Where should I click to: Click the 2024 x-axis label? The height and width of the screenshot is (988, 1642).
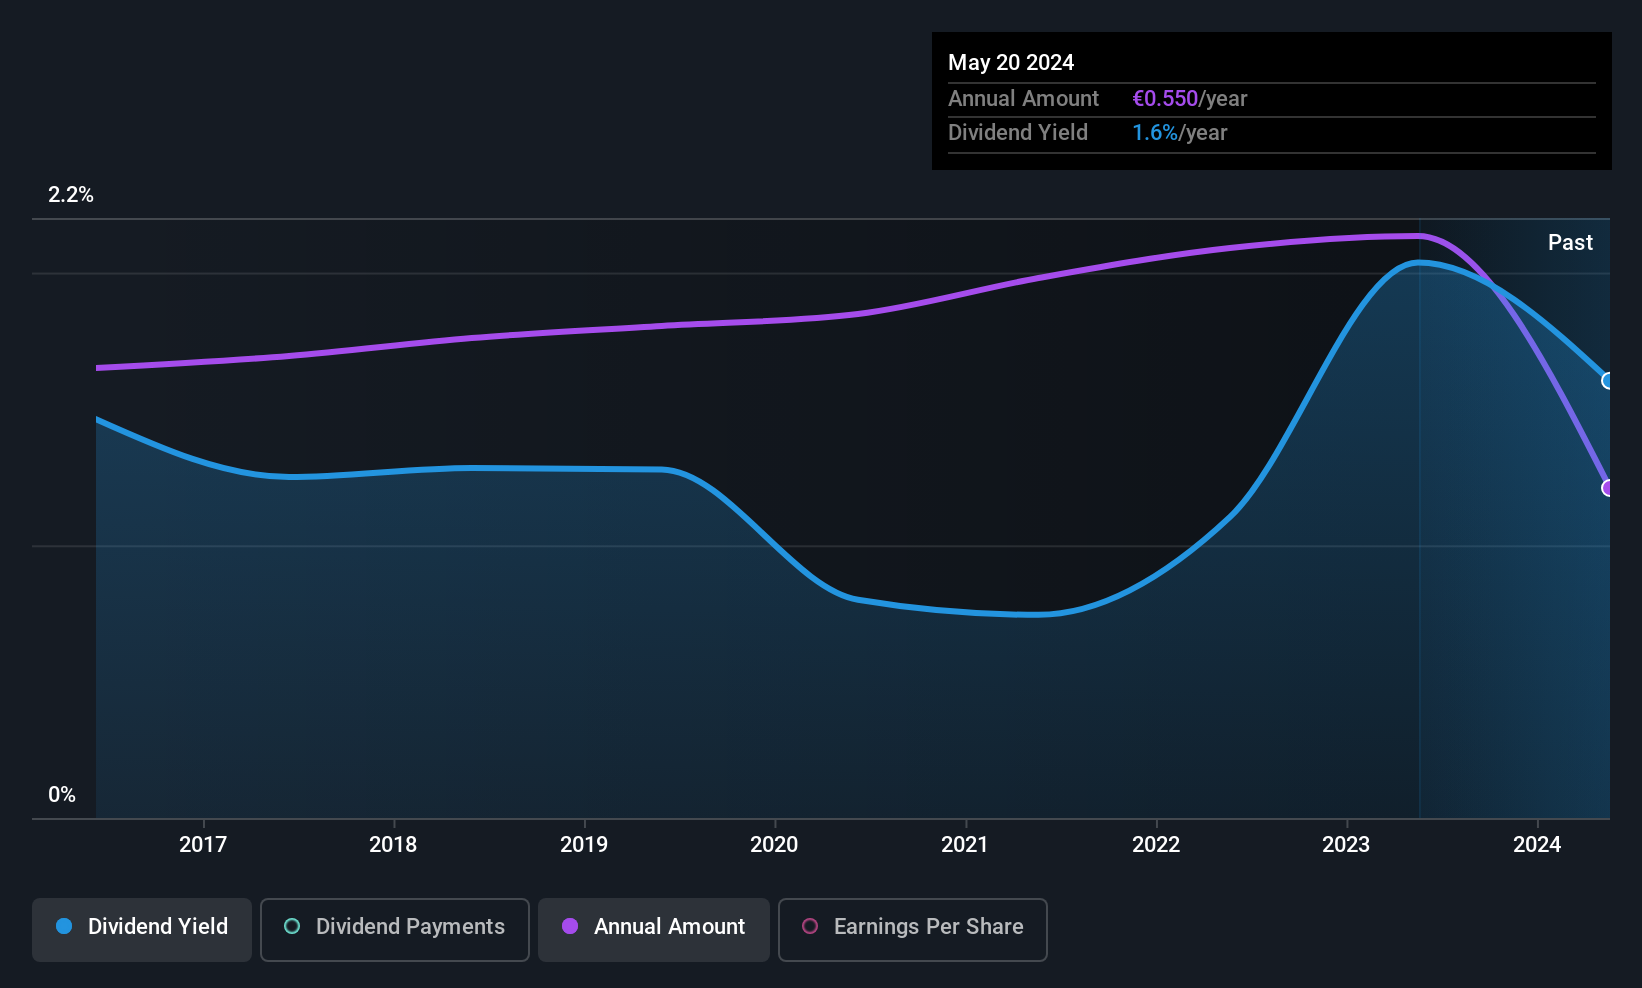coord(1537,844)
